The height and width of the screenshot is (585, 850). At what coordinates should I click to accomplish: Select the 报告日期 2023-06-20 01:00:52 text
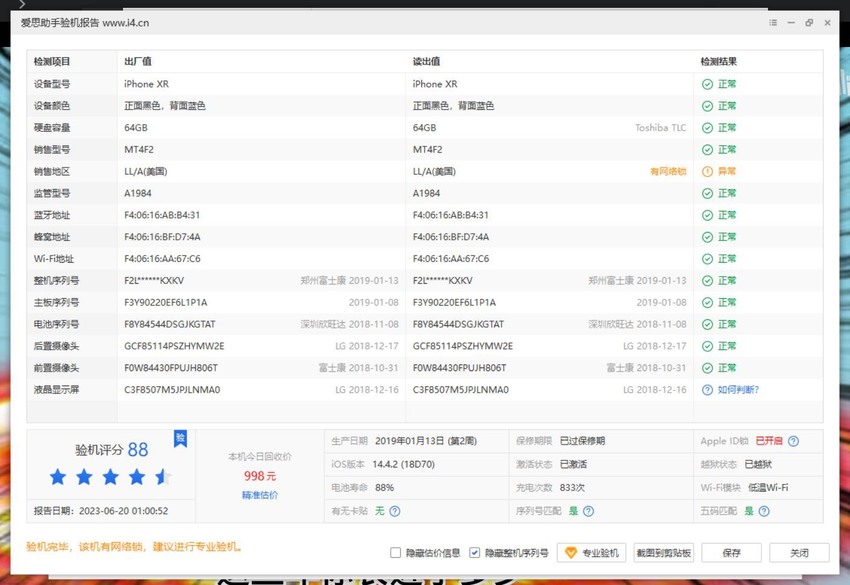coord(101,511)
